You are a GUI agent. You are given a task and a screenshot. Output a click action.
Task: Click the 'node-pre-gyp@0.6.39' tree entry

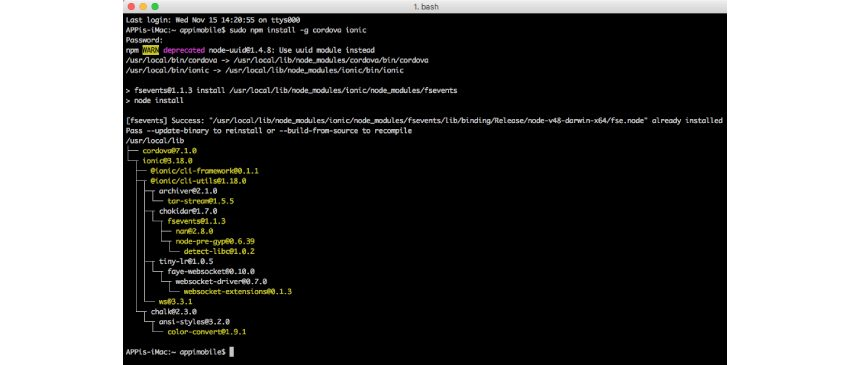(215, 241)
